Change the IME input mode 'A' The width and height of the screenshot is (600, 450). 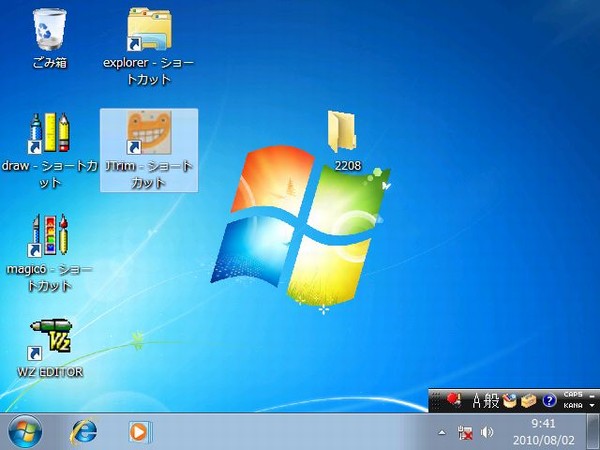pyautogui.click(x=476, y=401)
